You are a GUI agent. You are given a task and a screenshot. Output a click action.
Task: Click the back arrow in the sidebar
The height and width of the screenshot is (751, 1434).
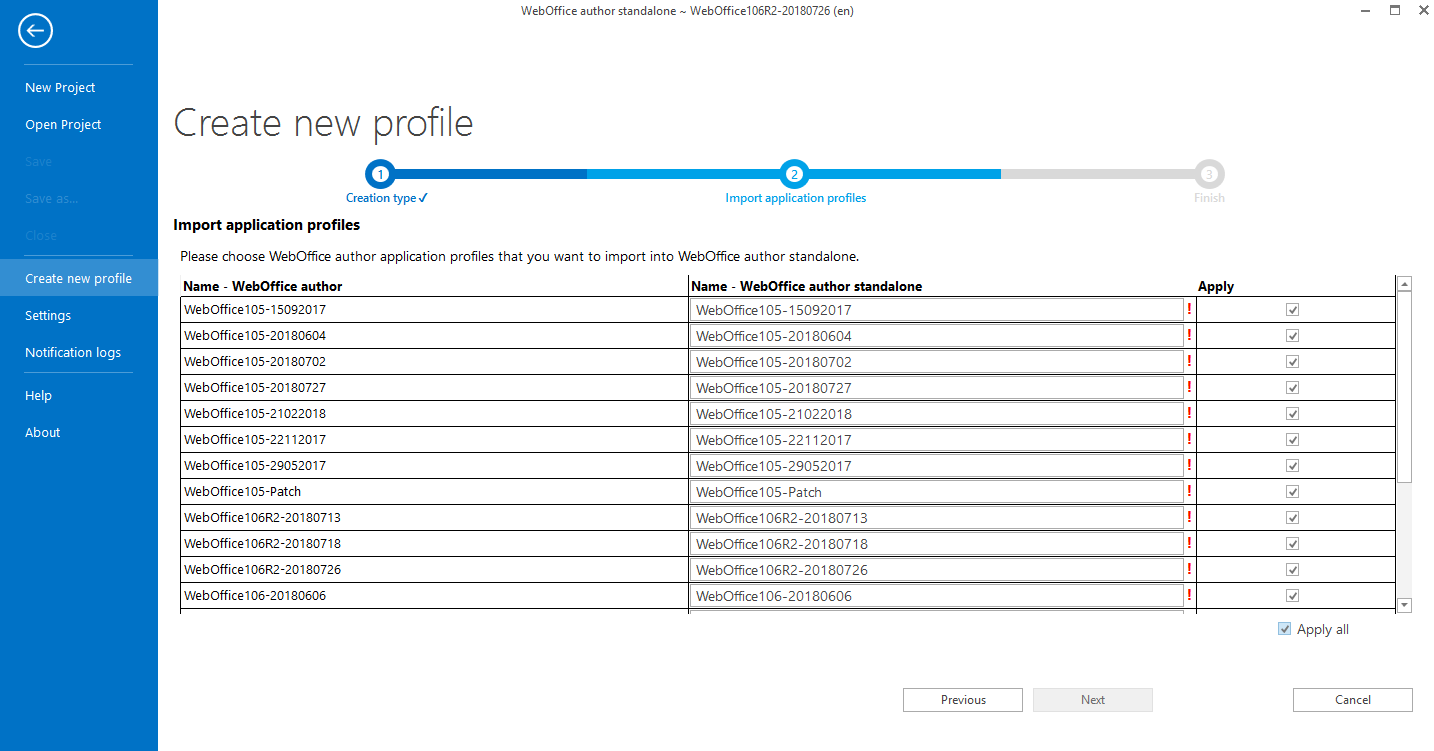[x=35, y=31]
